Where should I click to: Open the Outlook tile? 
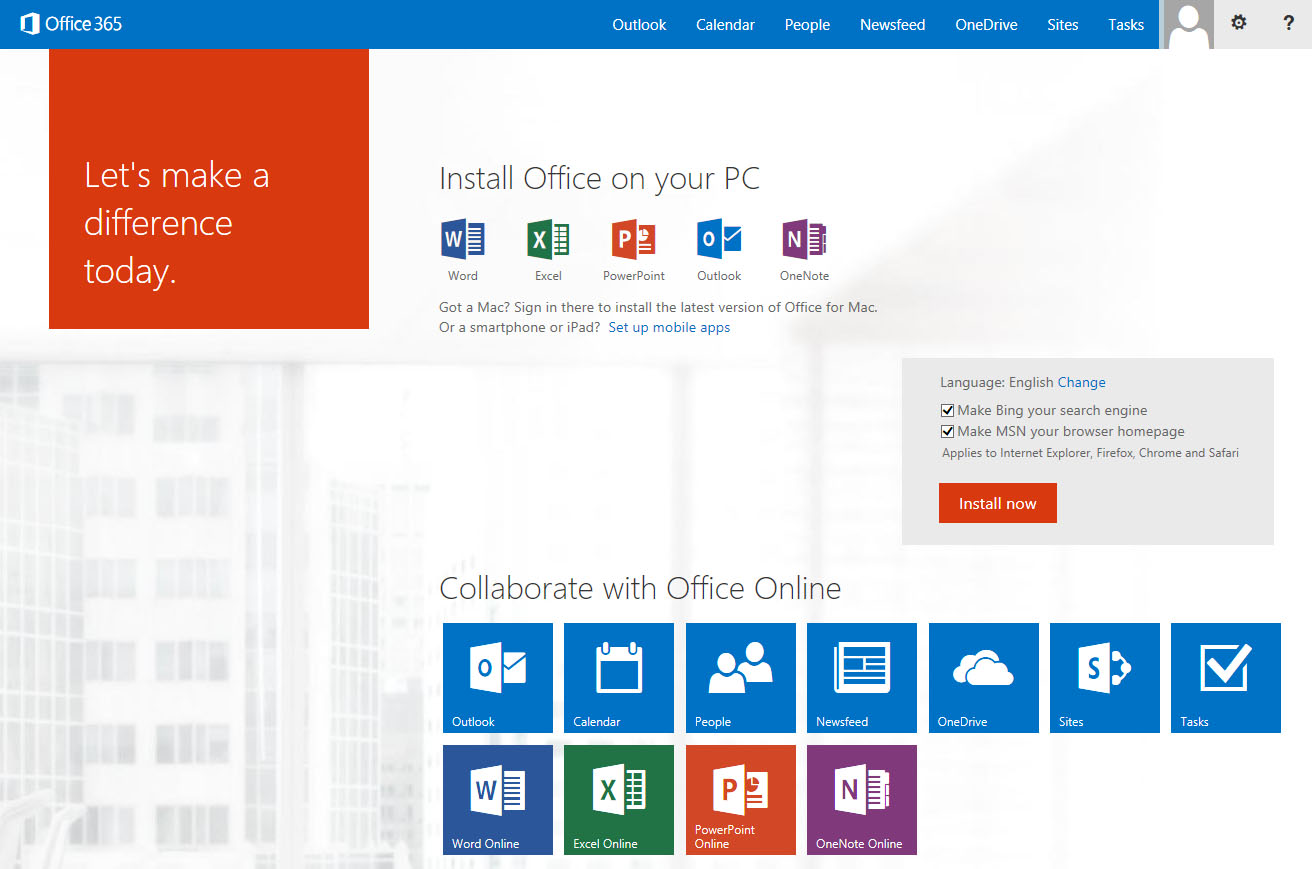pyautogui.click(x=498, y=678)
